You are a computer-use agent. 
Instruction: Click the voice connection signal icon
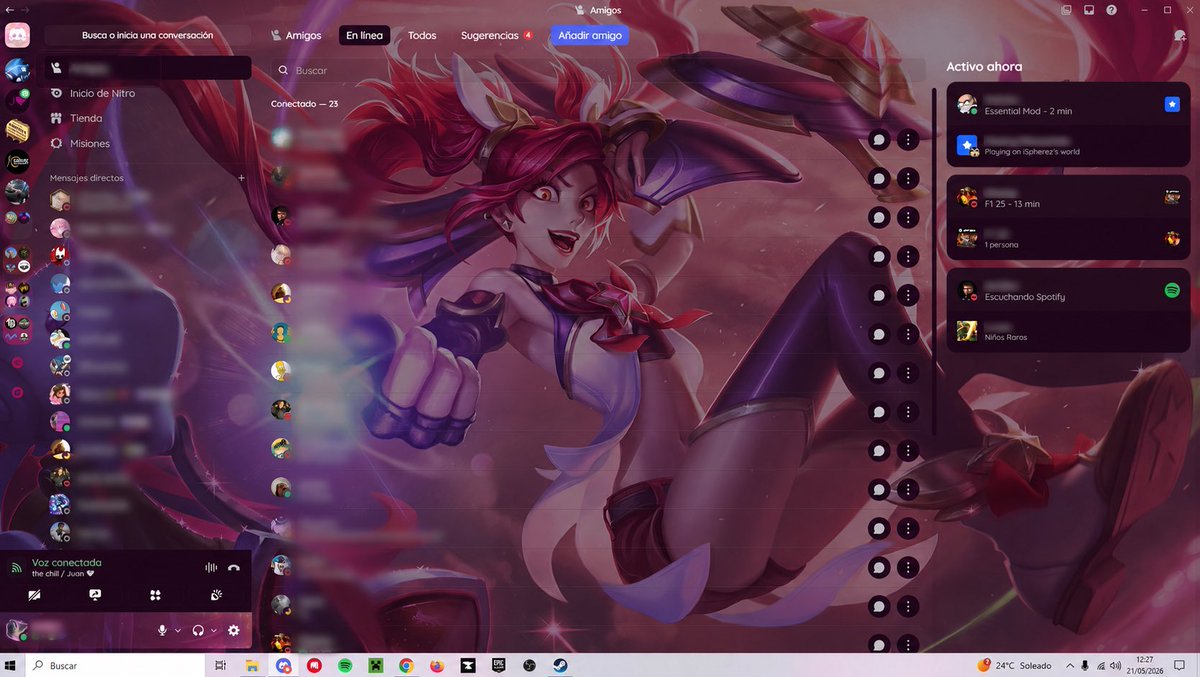16,567
